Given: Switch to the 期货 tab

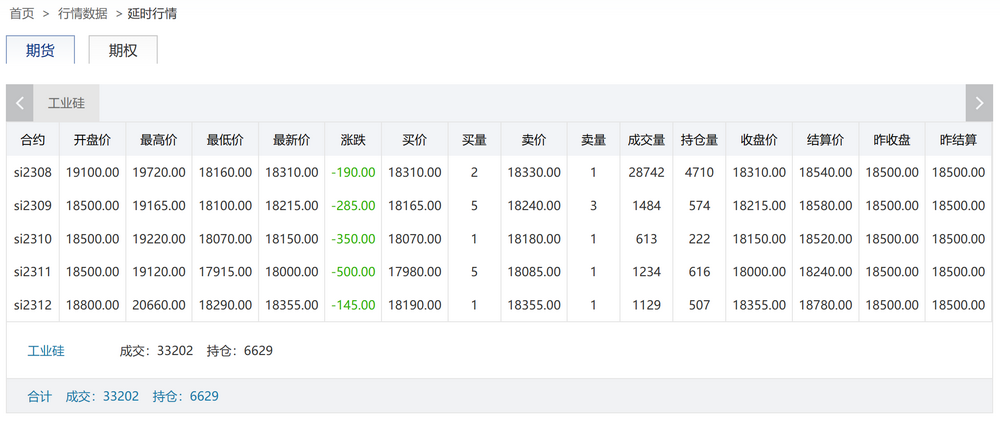Looking at the screenshot, I should coord(40,50).
